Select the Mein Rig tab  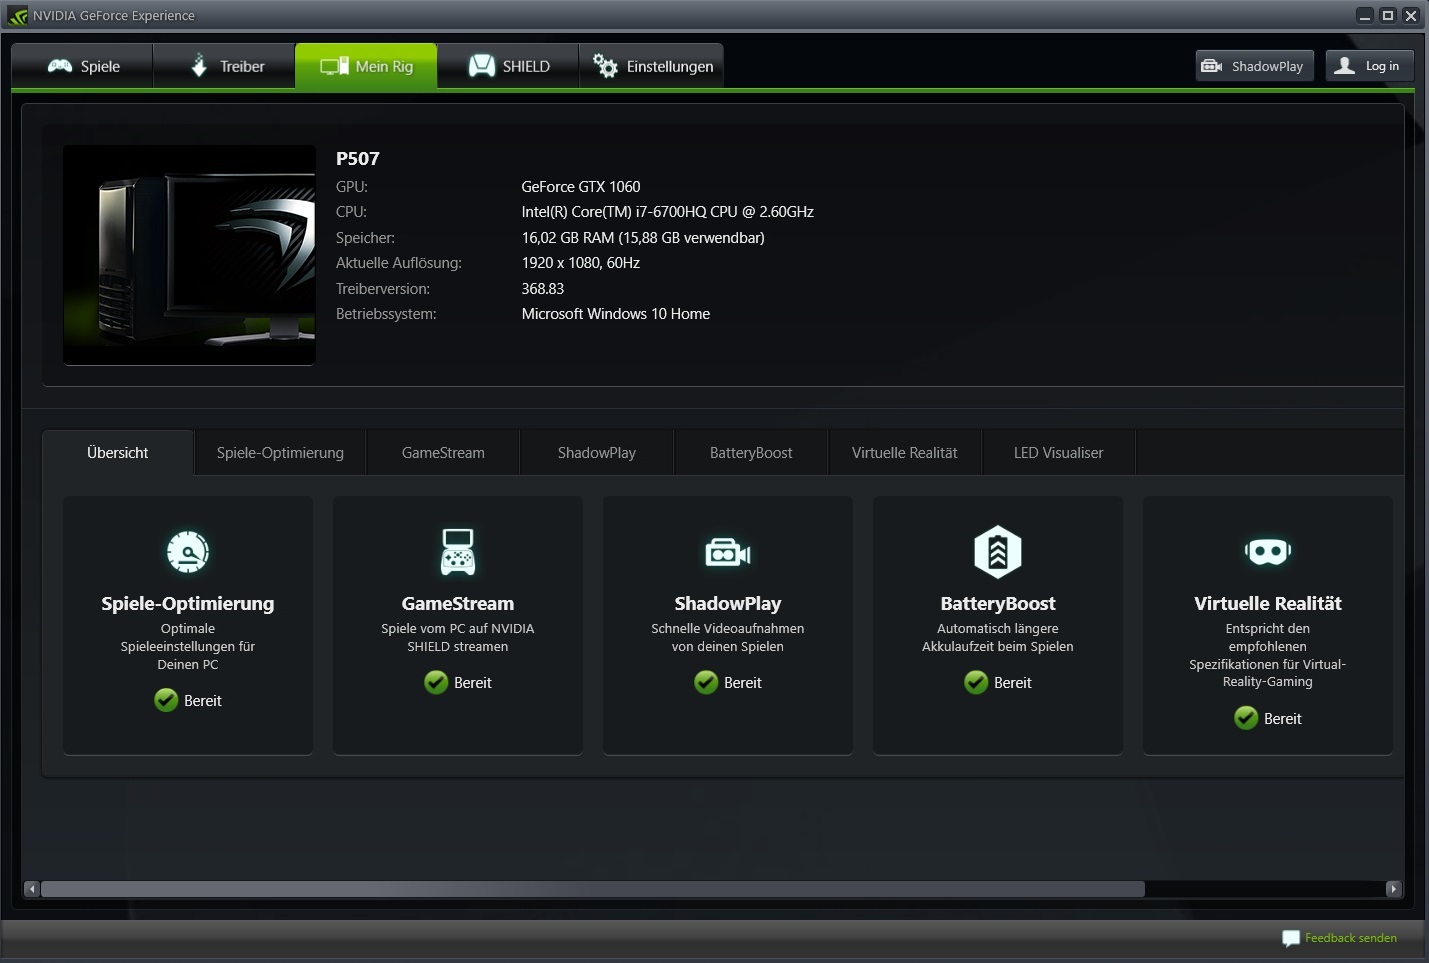366,66
